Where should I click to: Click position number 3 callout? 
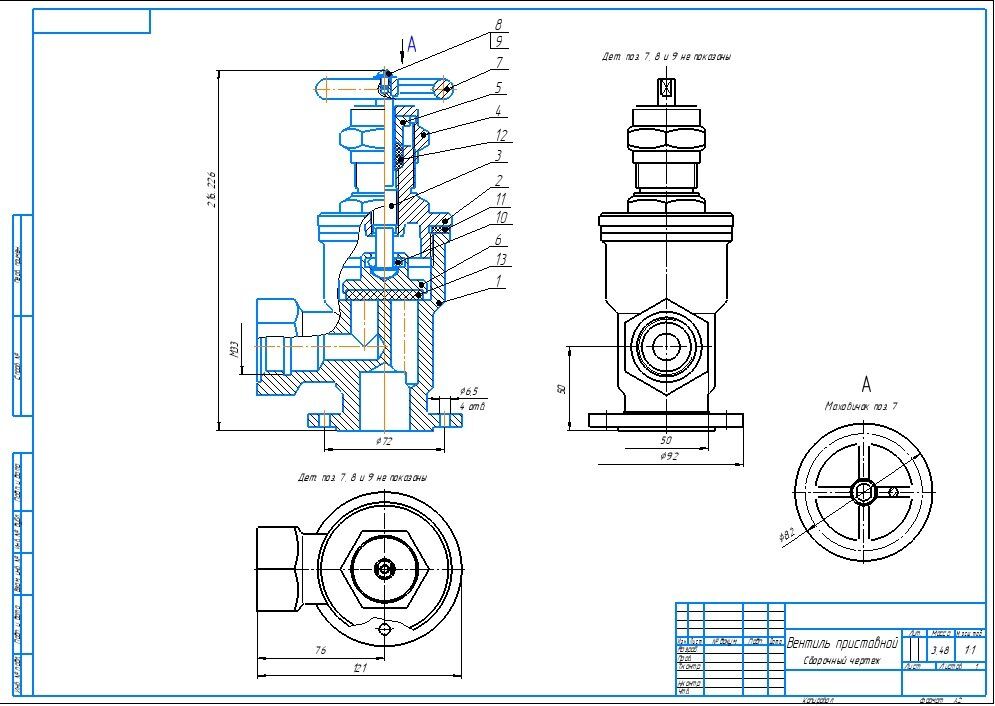click(499, 155)
